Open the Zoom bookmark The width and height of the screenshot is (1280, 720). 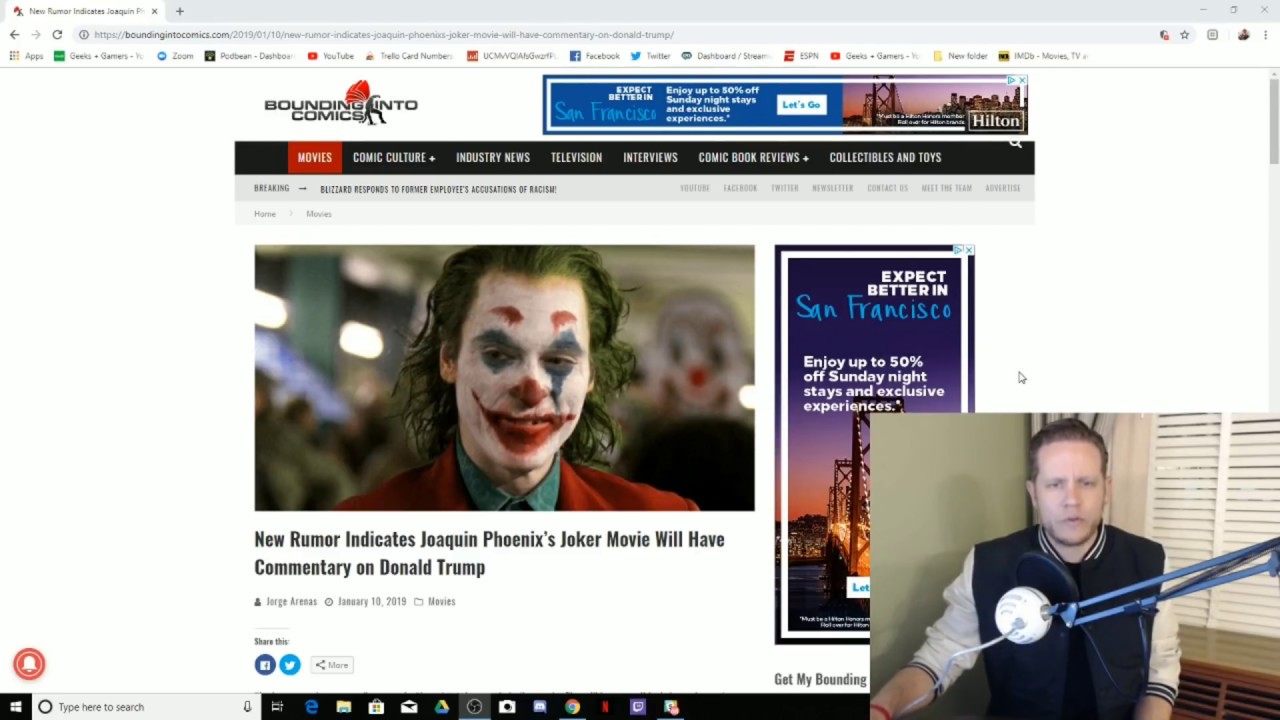175,56
